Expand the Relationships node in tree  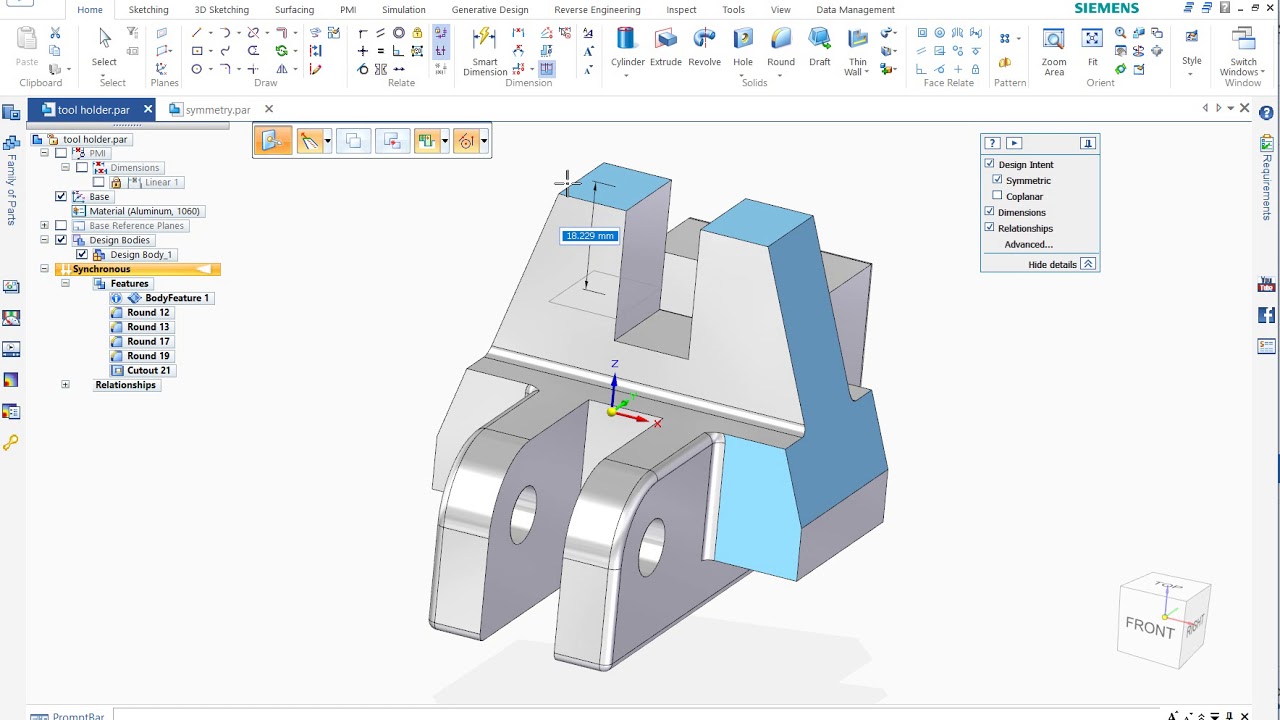pos(65,385)
